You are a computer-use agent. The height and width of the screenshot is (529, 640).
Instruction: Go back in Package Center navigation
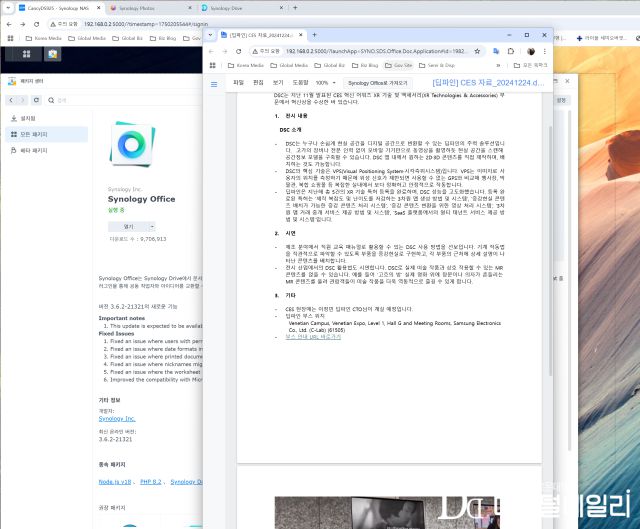tap(13, 100)
